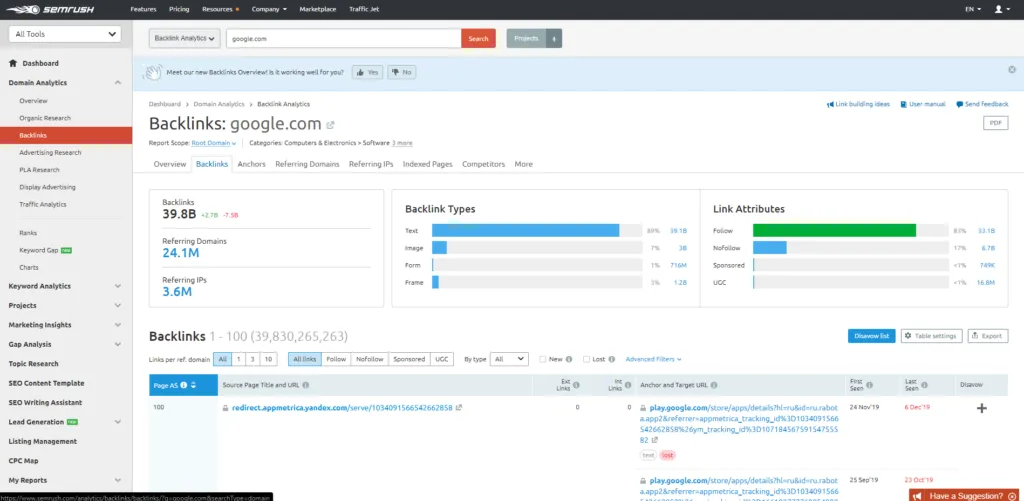1024x501 pixels.
Task: Open redirect.appmetrica.yandex.com external link icon
Action: [458, 408]
